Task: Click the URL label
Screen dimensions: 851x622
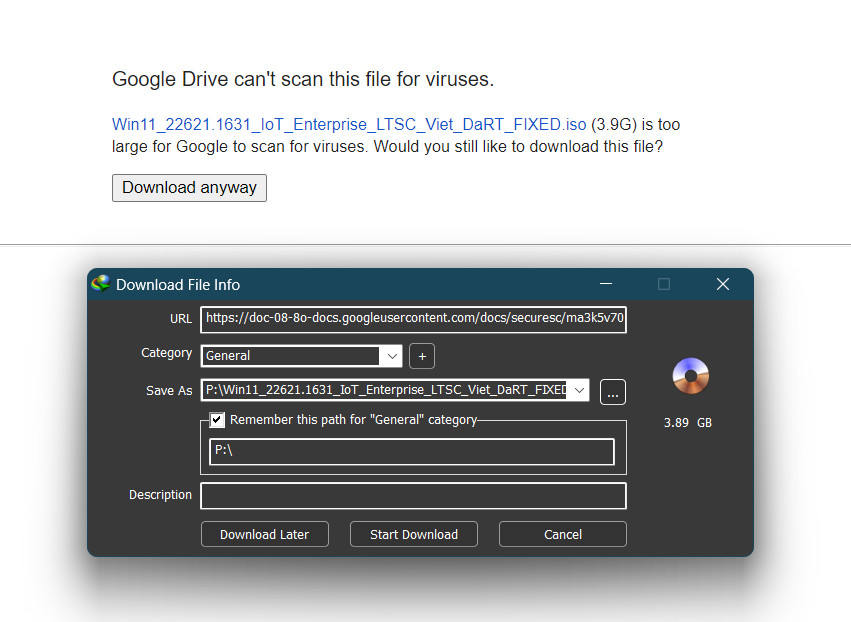Action: coord(181,319)
